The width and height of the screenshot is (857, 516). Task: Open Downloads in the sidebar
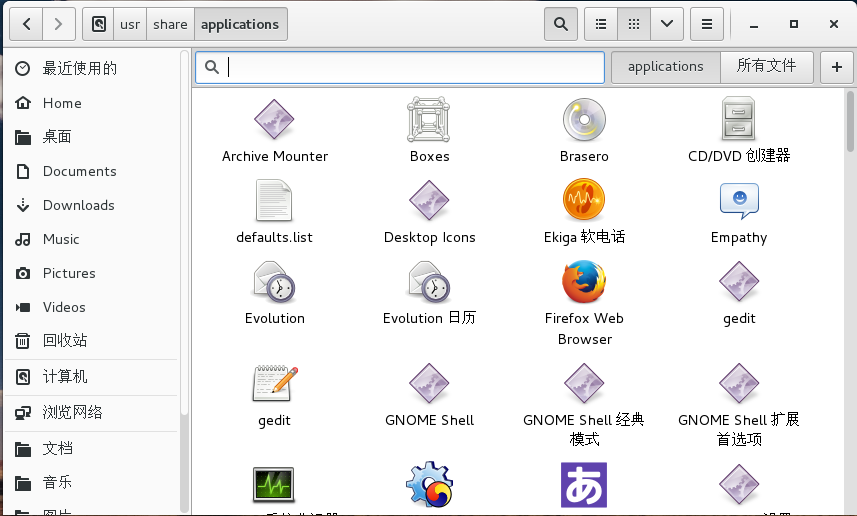coord(91,205)
